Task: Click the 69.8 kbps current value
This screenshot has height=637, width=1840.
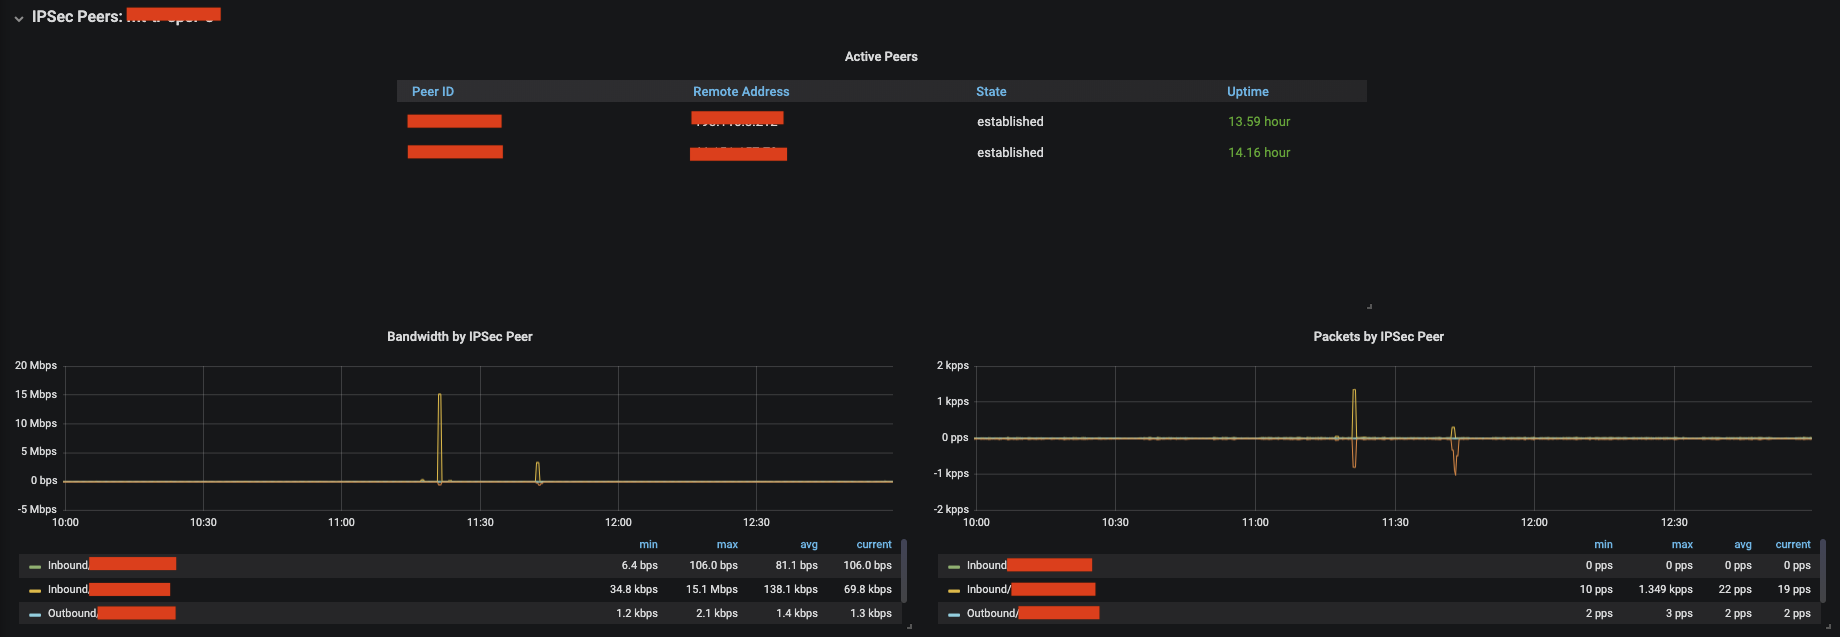Action: click(x=868, y=590)
